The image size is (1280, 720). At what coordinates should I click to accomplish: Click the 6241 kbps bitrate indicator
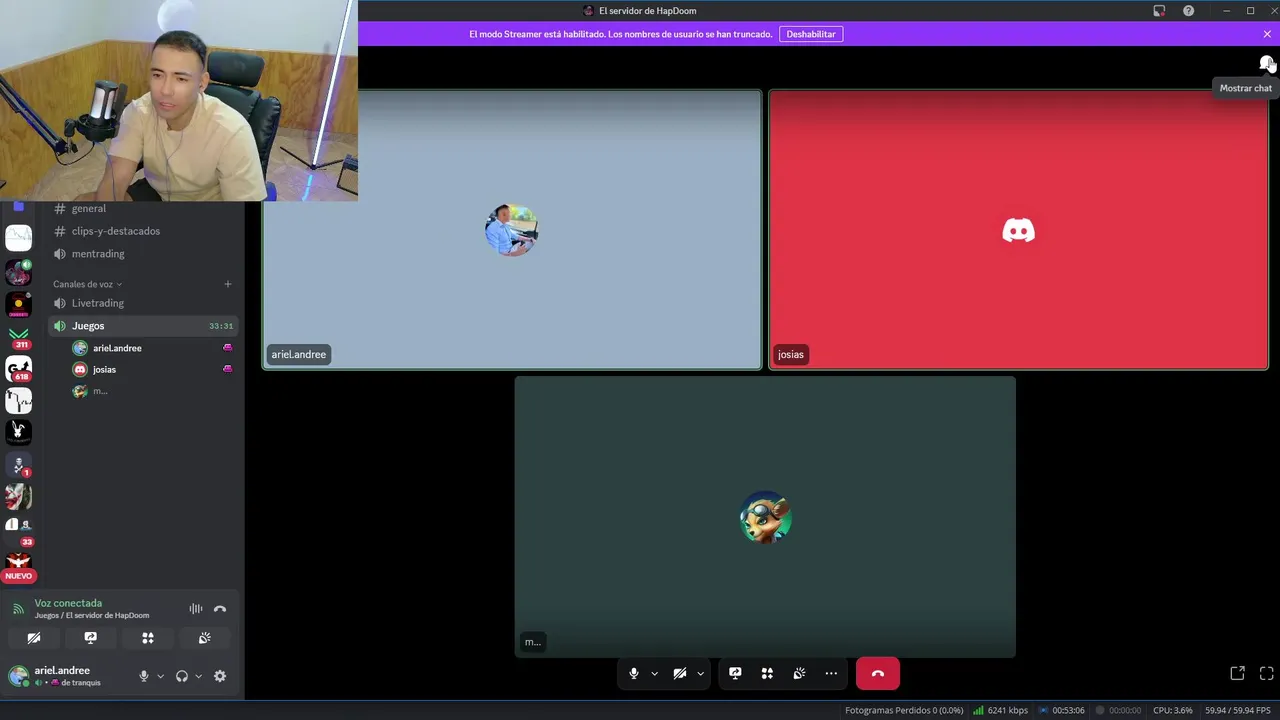[x=1000, y=710]
